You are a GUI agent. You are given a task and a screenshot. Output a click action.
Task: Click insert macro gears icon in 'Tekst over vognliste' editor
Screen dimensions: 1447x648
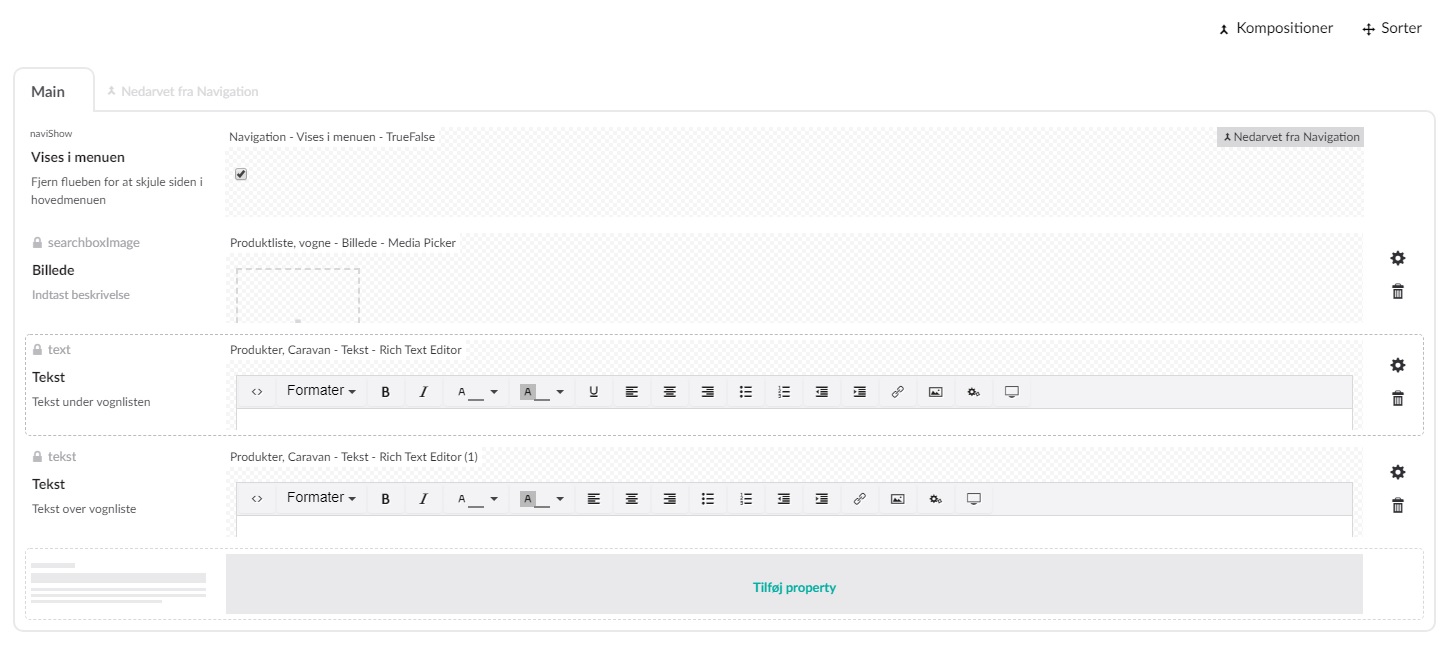click(x=935, y=499)
